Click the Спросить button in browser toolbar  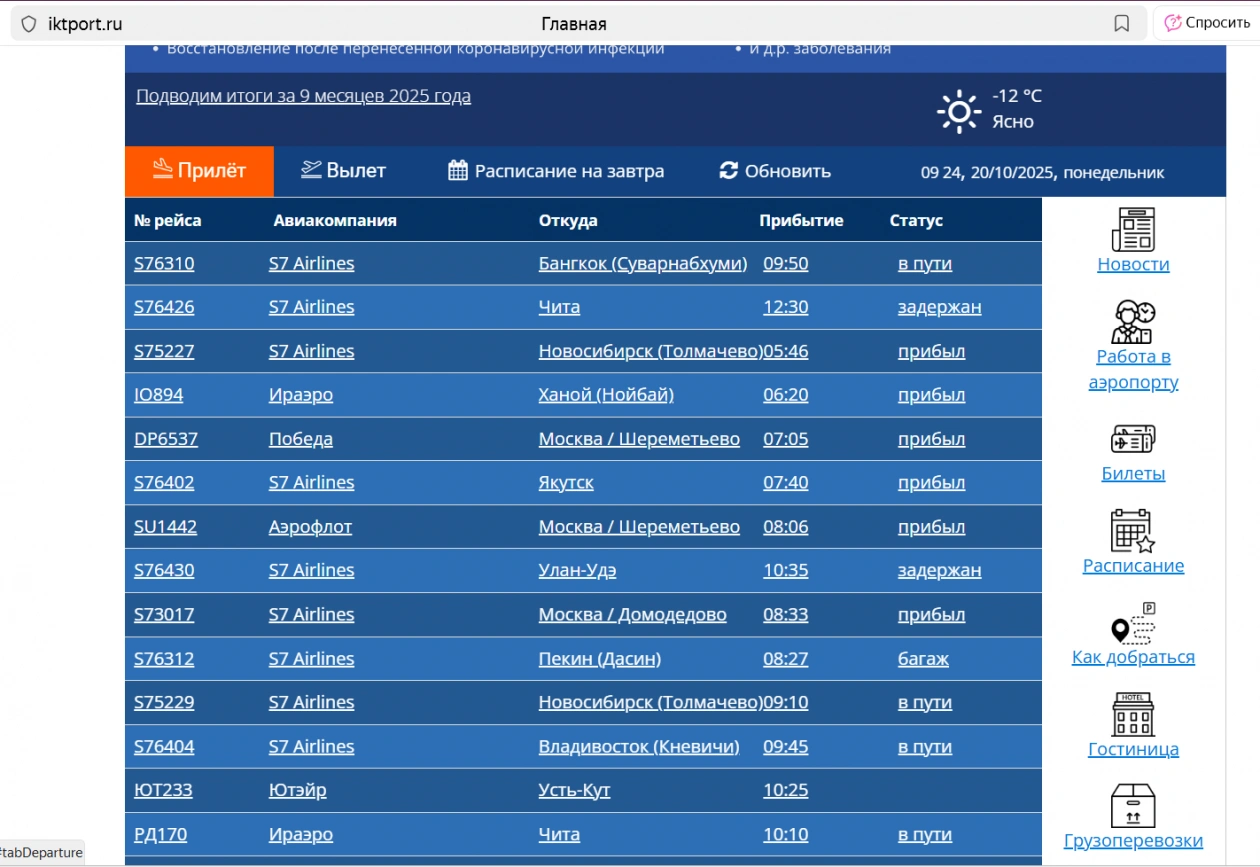click(x=1206, y=23)
